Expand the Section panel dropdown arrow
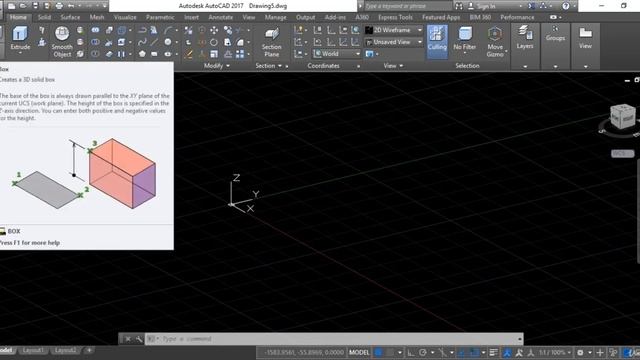640x360 pixels. point(280,66)
